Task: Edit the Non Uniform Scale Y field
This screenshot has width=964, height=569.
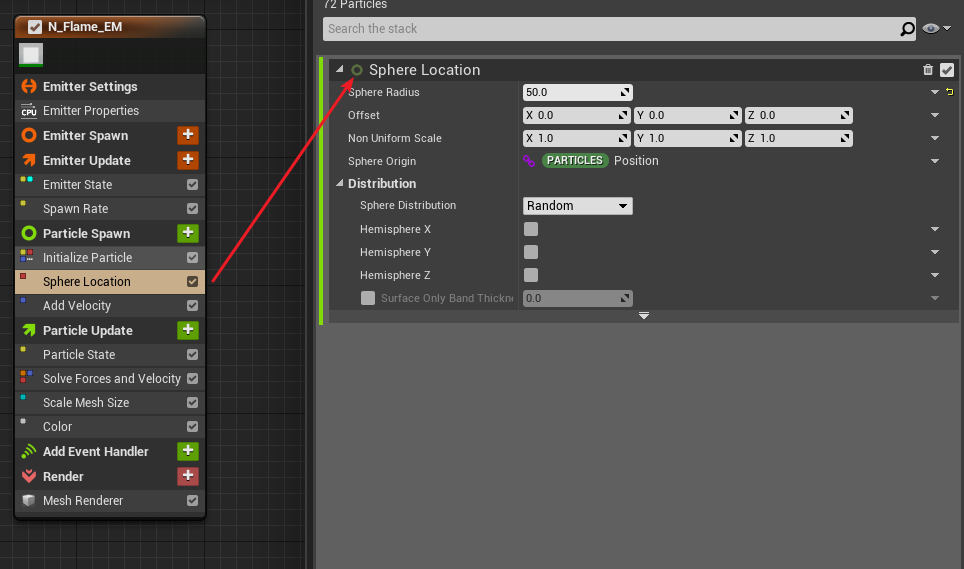Action: [687, 138]
